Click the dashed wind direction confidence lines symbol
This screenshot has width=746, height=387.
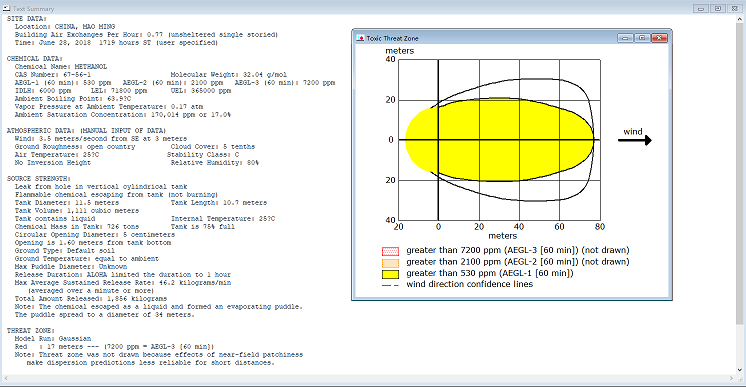tap(390, 285)
